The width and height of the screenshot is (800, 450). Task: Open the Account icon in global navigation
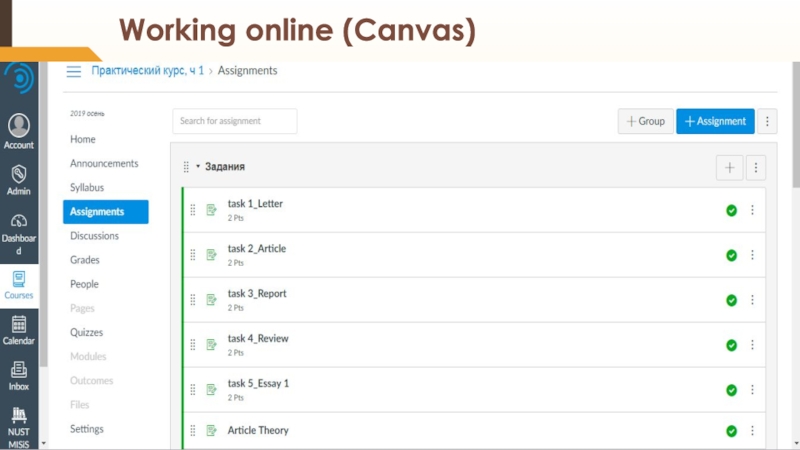pos(19,130)
